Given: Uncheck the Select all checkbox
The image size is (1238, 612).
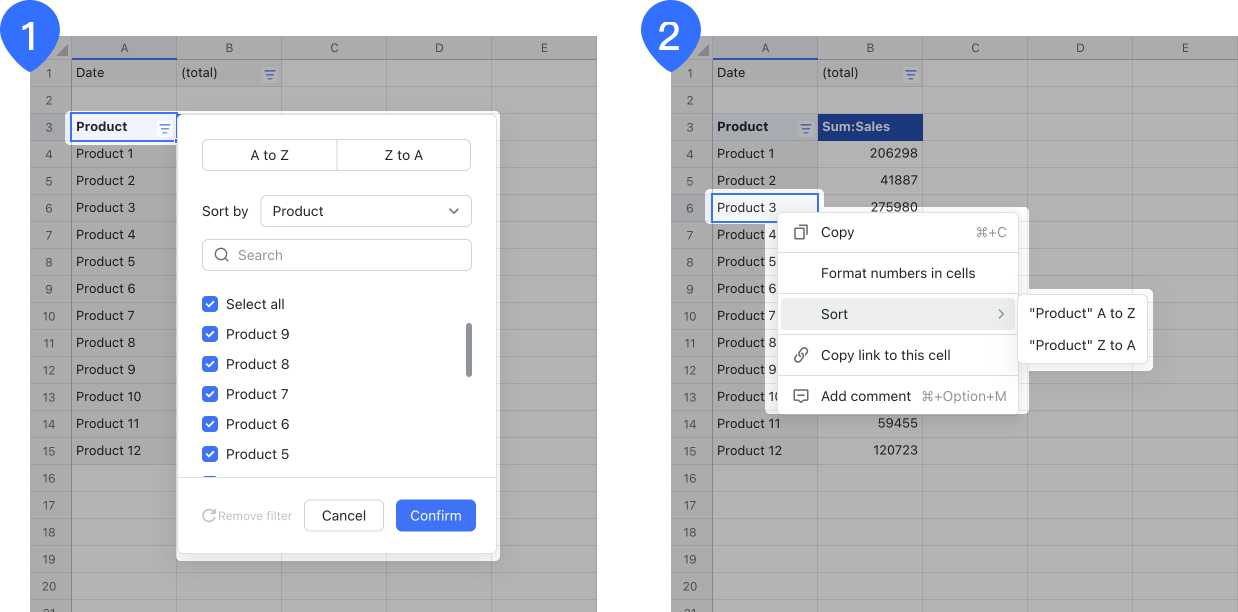Looking at the screenshot, I should (211, 304).
